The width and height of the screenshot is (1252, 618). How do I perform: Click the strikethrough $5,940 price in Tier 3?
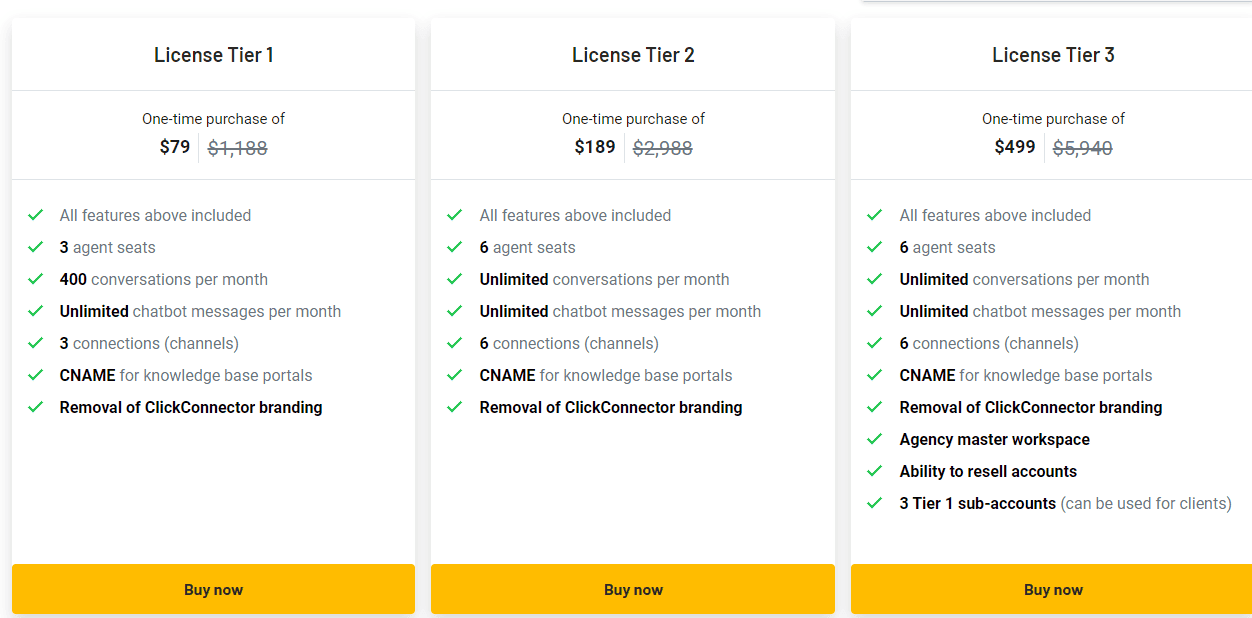pyautogui.click(x=1082, y=146)
